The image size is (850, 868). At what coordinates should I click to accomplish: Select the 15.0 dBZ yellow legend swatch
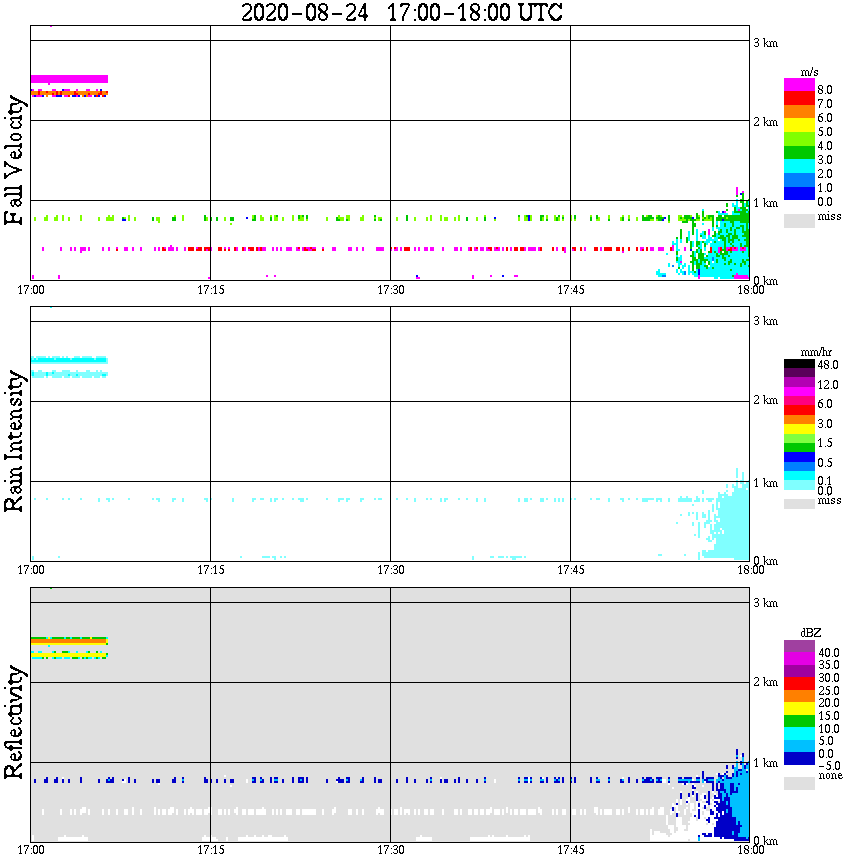coord(799,709)
